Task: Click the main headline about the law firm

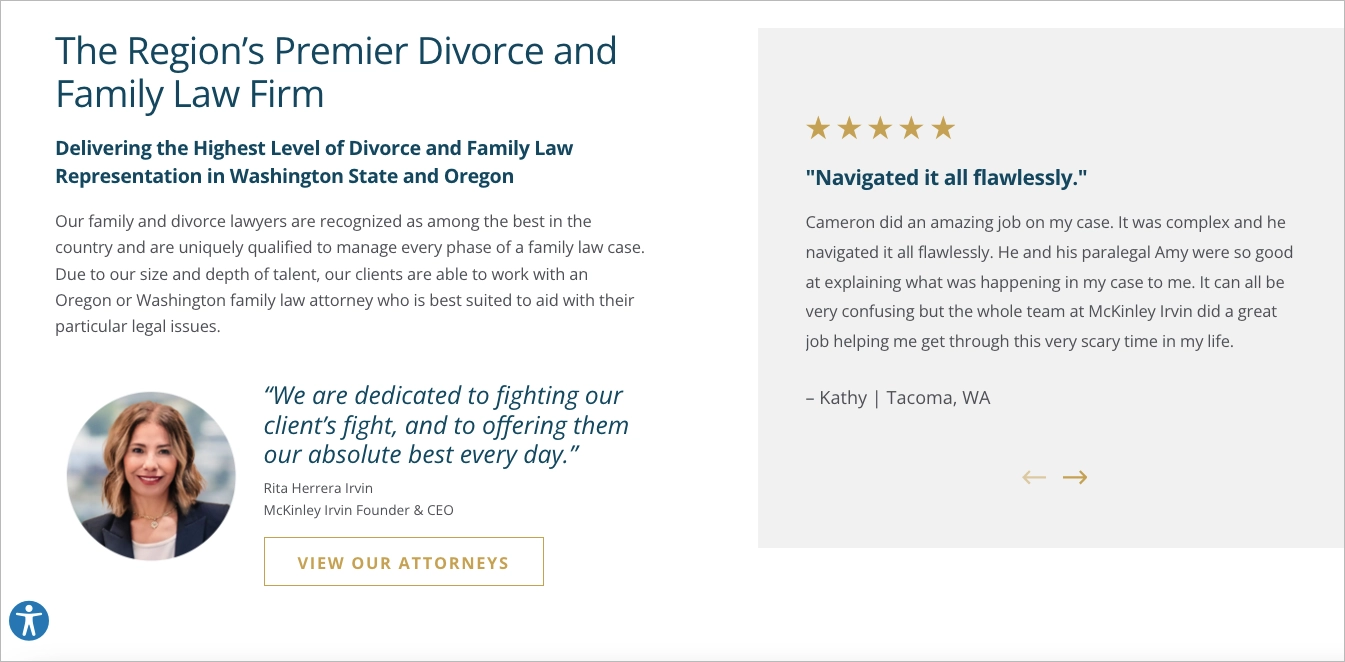Action: tap(335, 72)
